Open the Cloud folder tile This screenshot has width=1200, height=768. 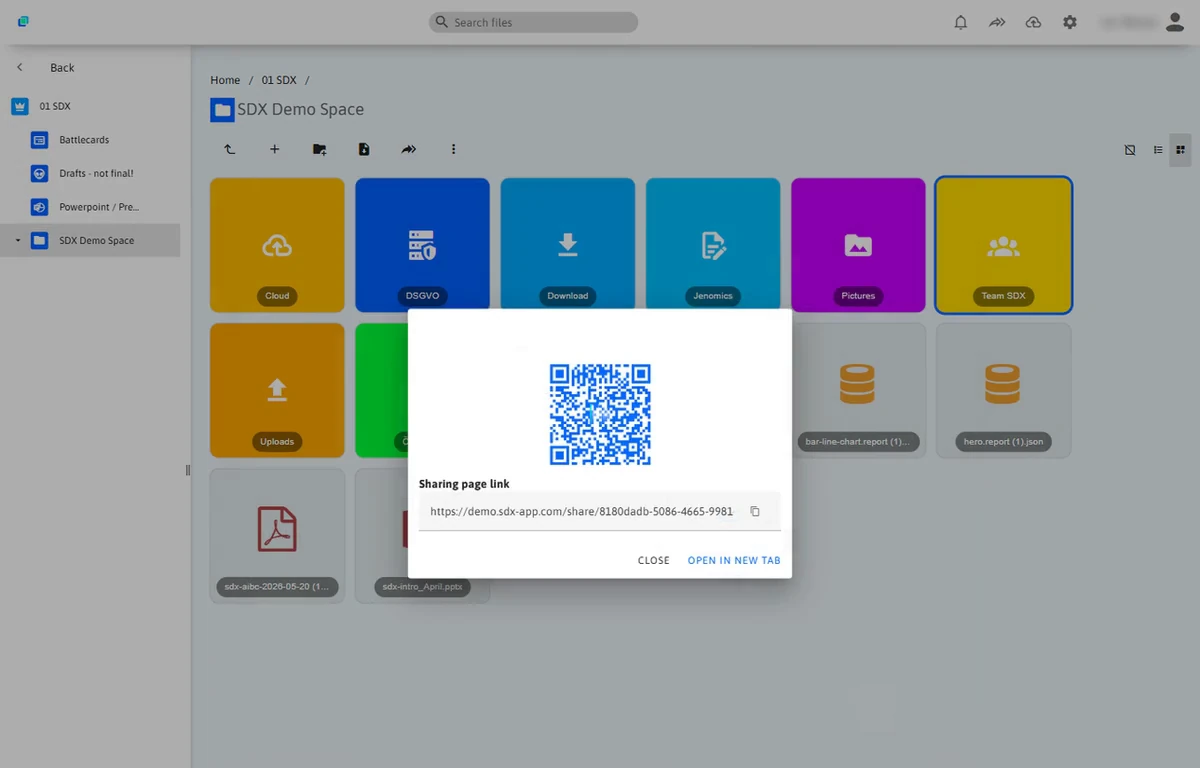coord(277,245)
